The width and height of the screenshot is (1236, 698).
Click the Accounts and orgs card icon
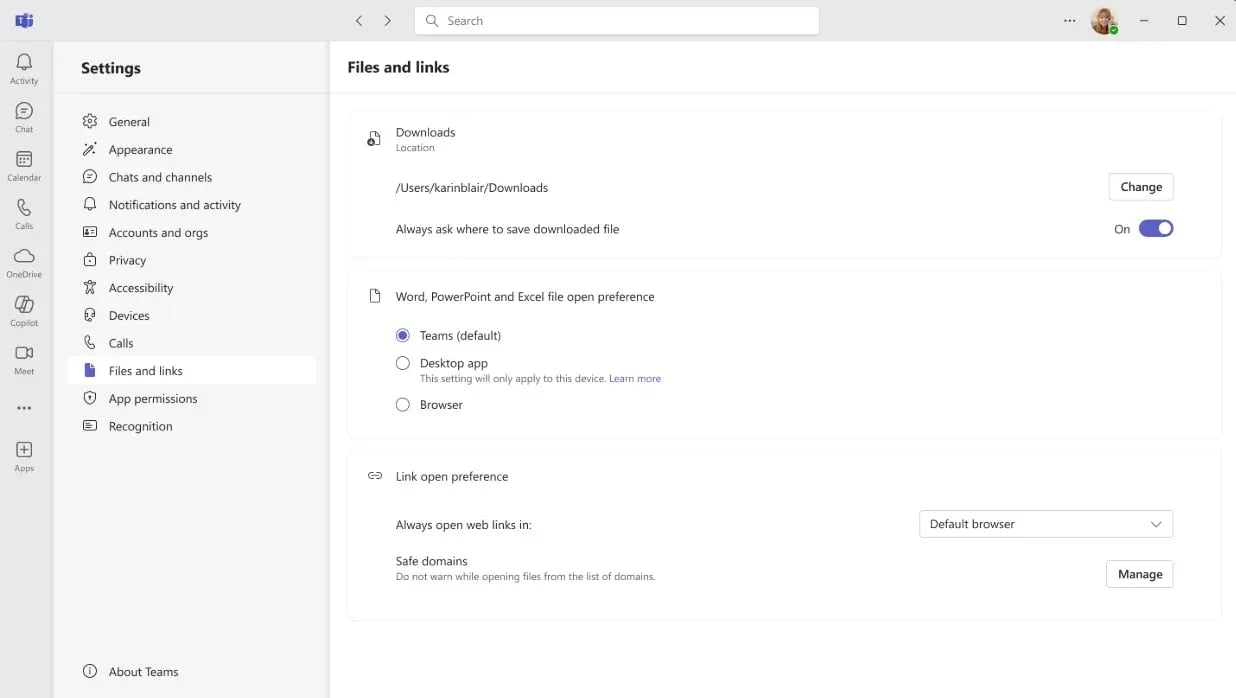(90, 233)
